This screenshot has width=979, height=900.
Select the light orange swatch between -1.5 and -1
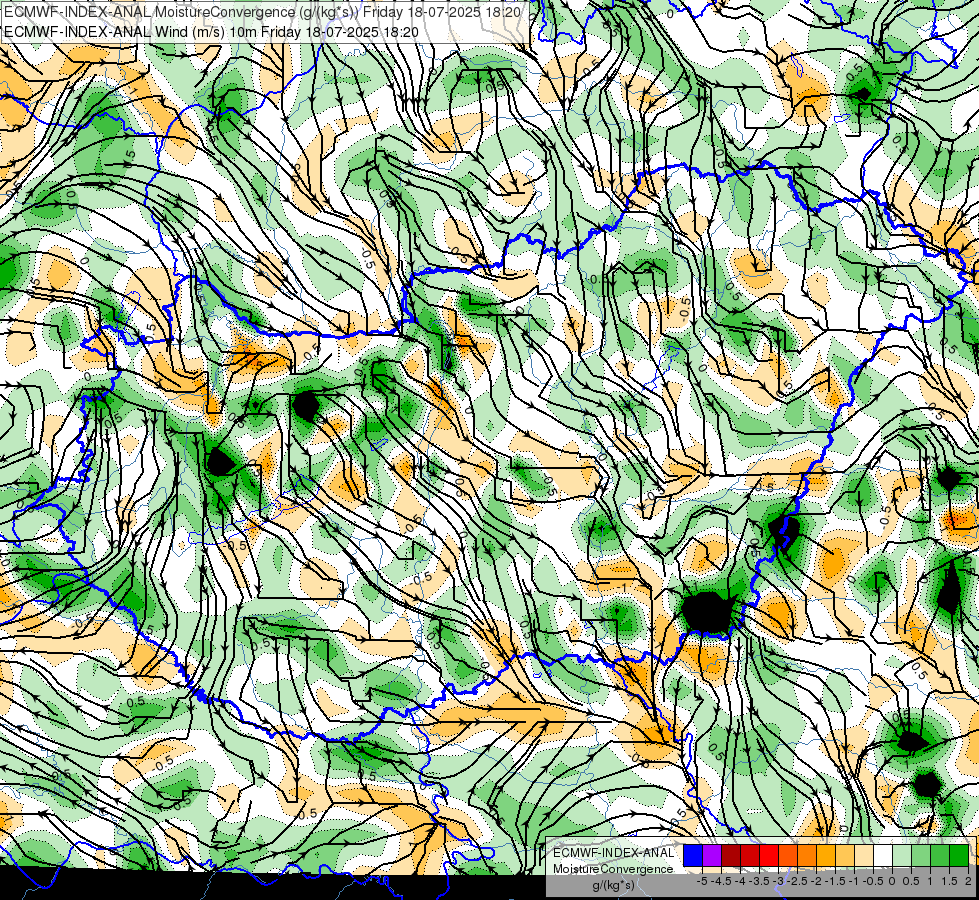(845, 855)
